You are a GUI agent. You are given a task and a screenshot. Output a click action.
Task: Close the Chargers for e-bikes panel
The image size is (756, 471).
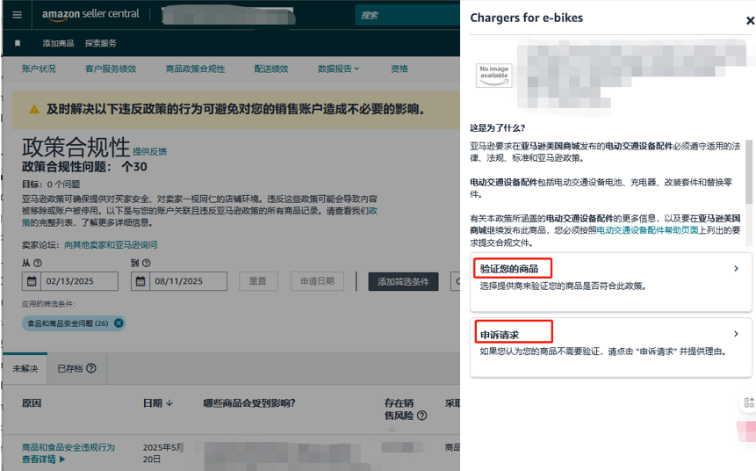750,21
